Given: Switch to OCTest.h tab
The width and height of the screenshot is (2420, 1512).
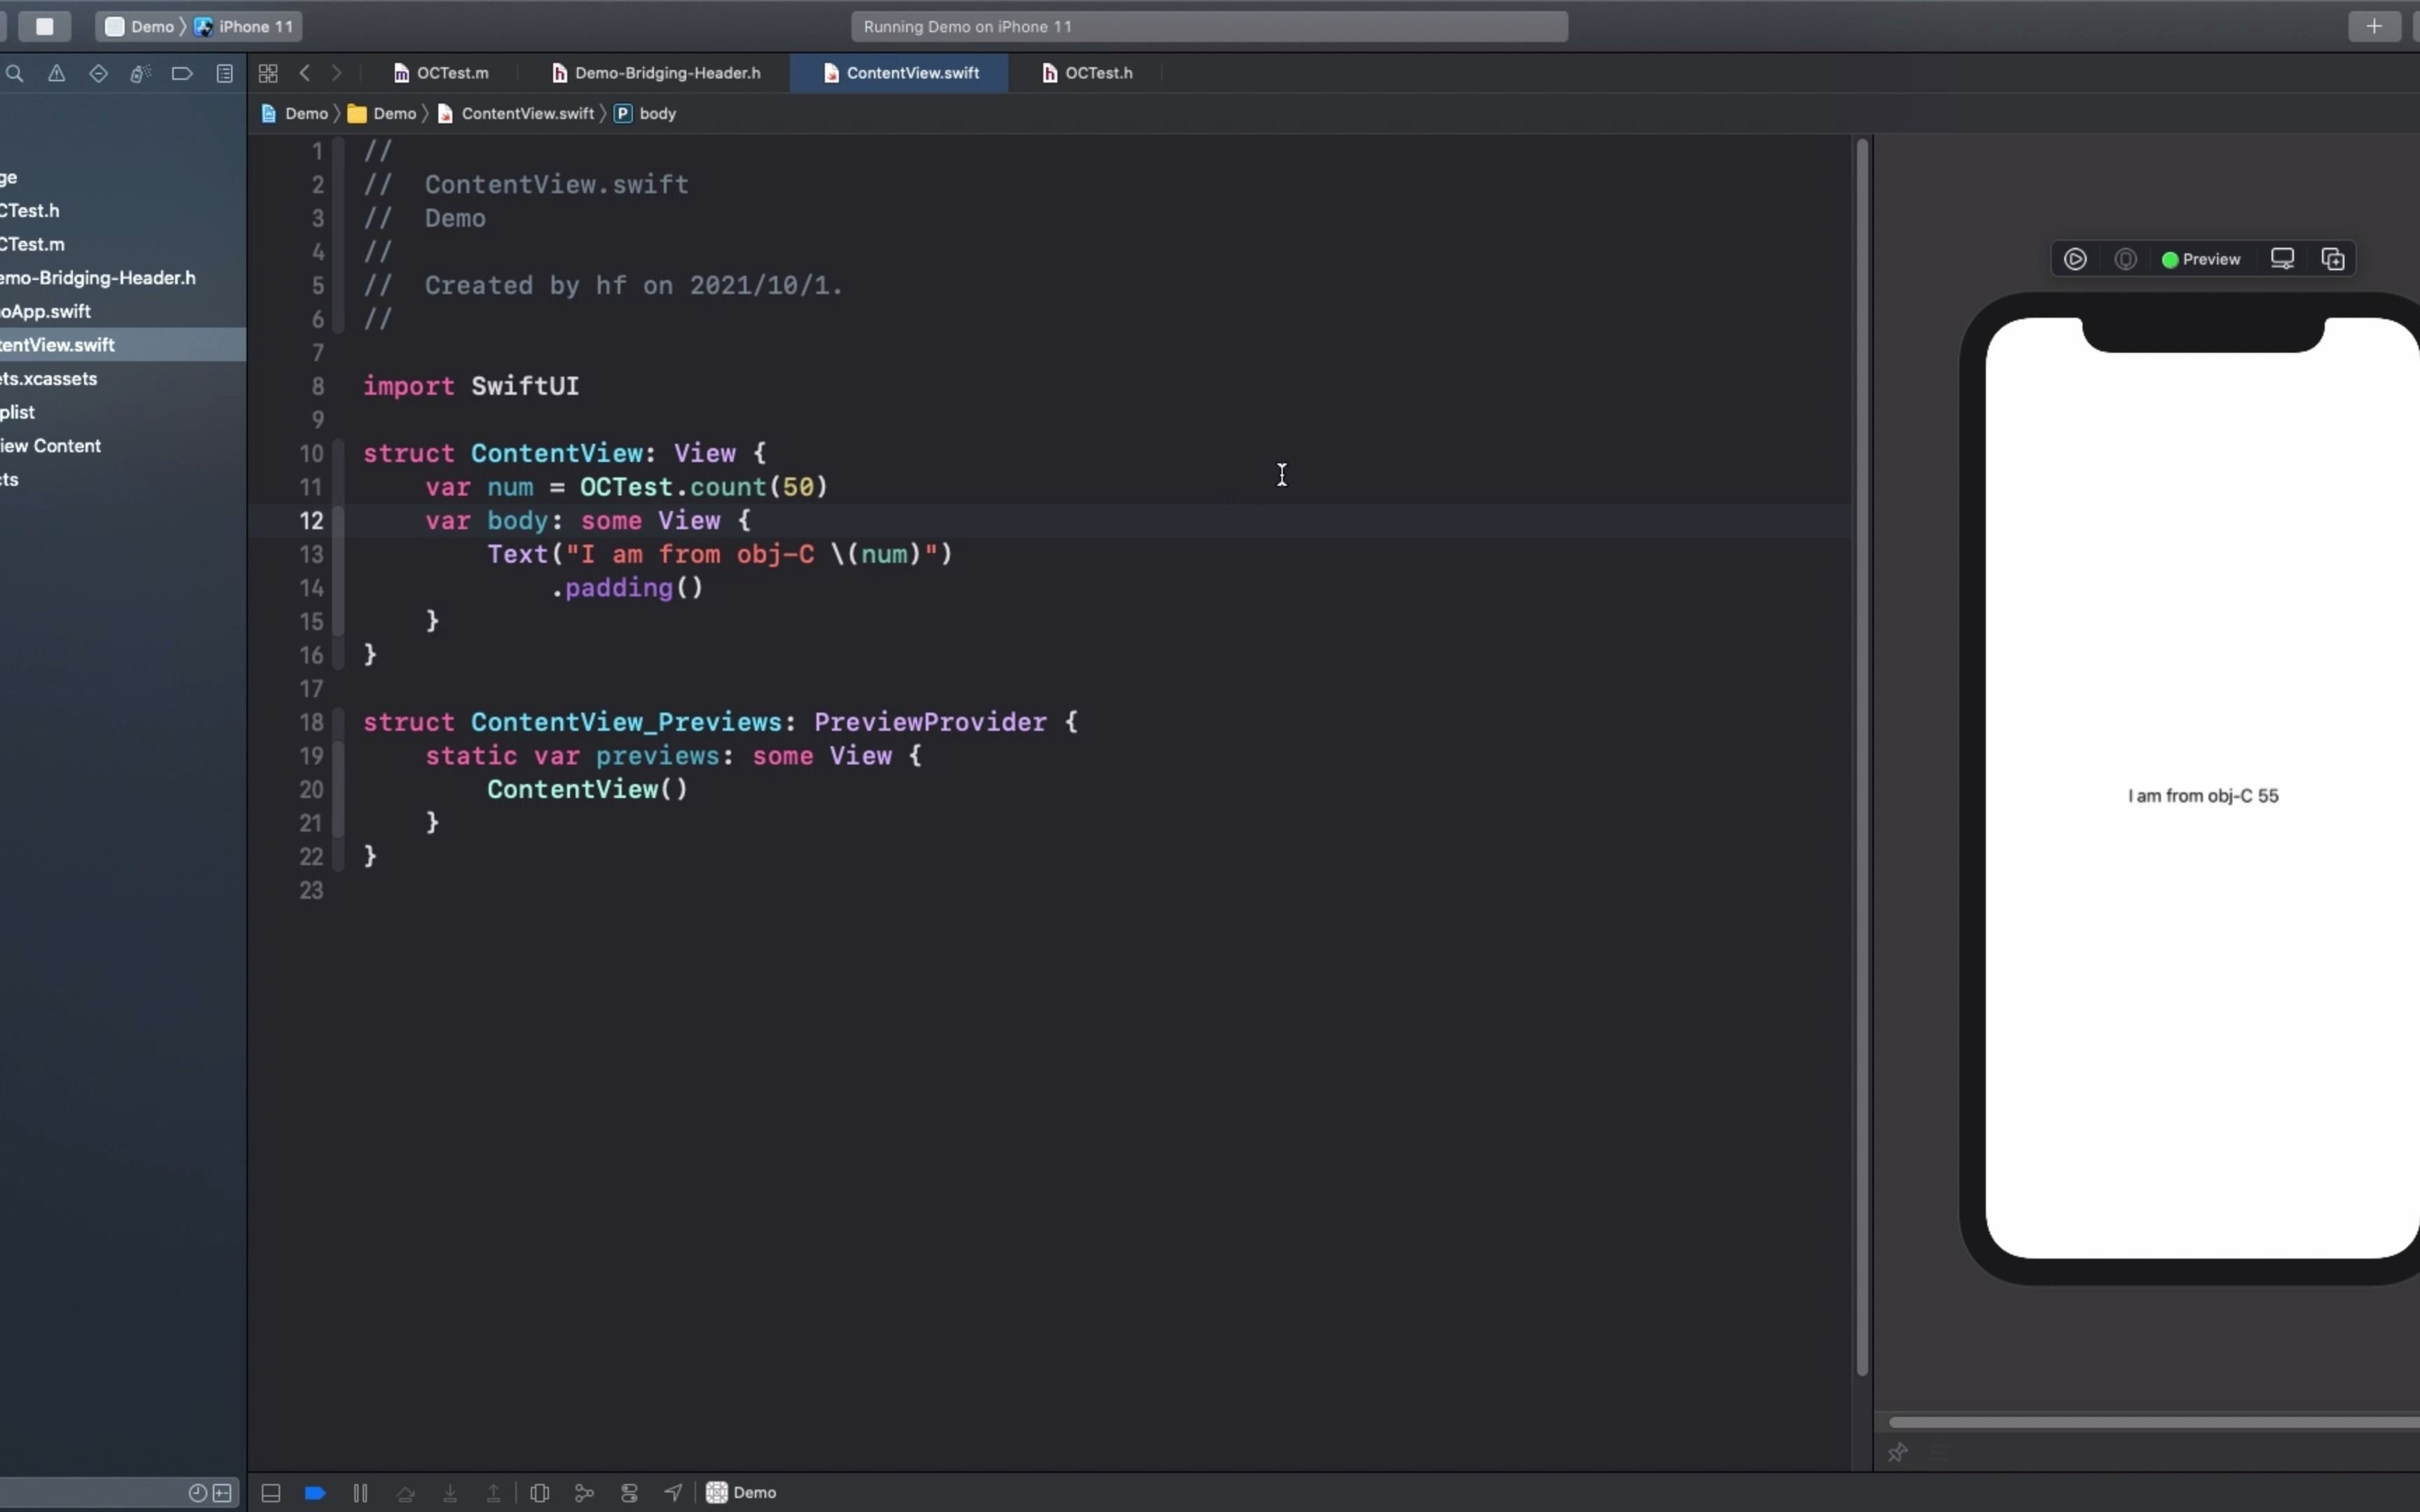Looking at the screenshot, I should click(x=1087, y=73).
